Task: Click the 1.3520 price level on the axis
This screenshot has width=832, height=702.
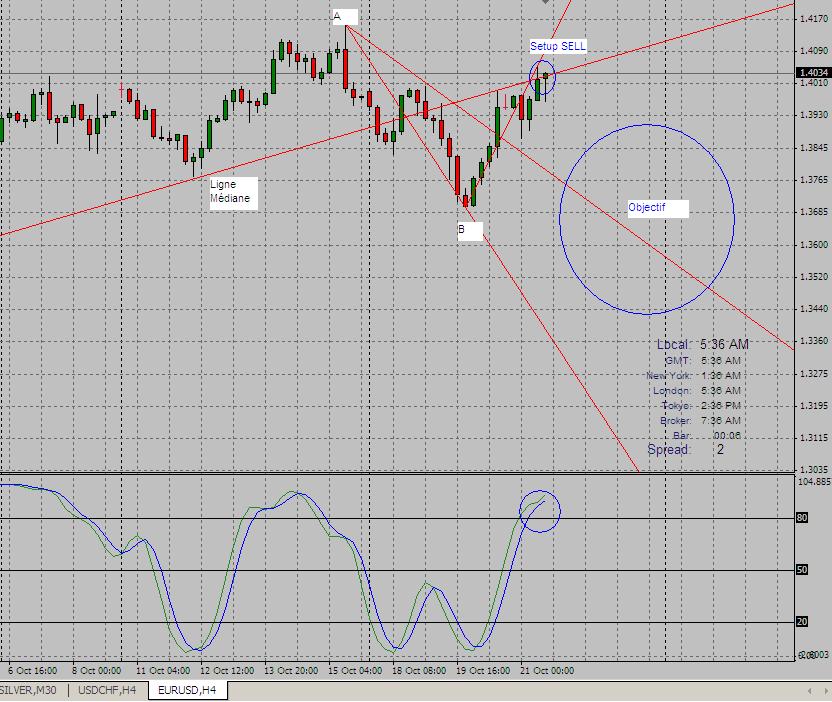Action: pyautogui.click(x=813, y=276)
